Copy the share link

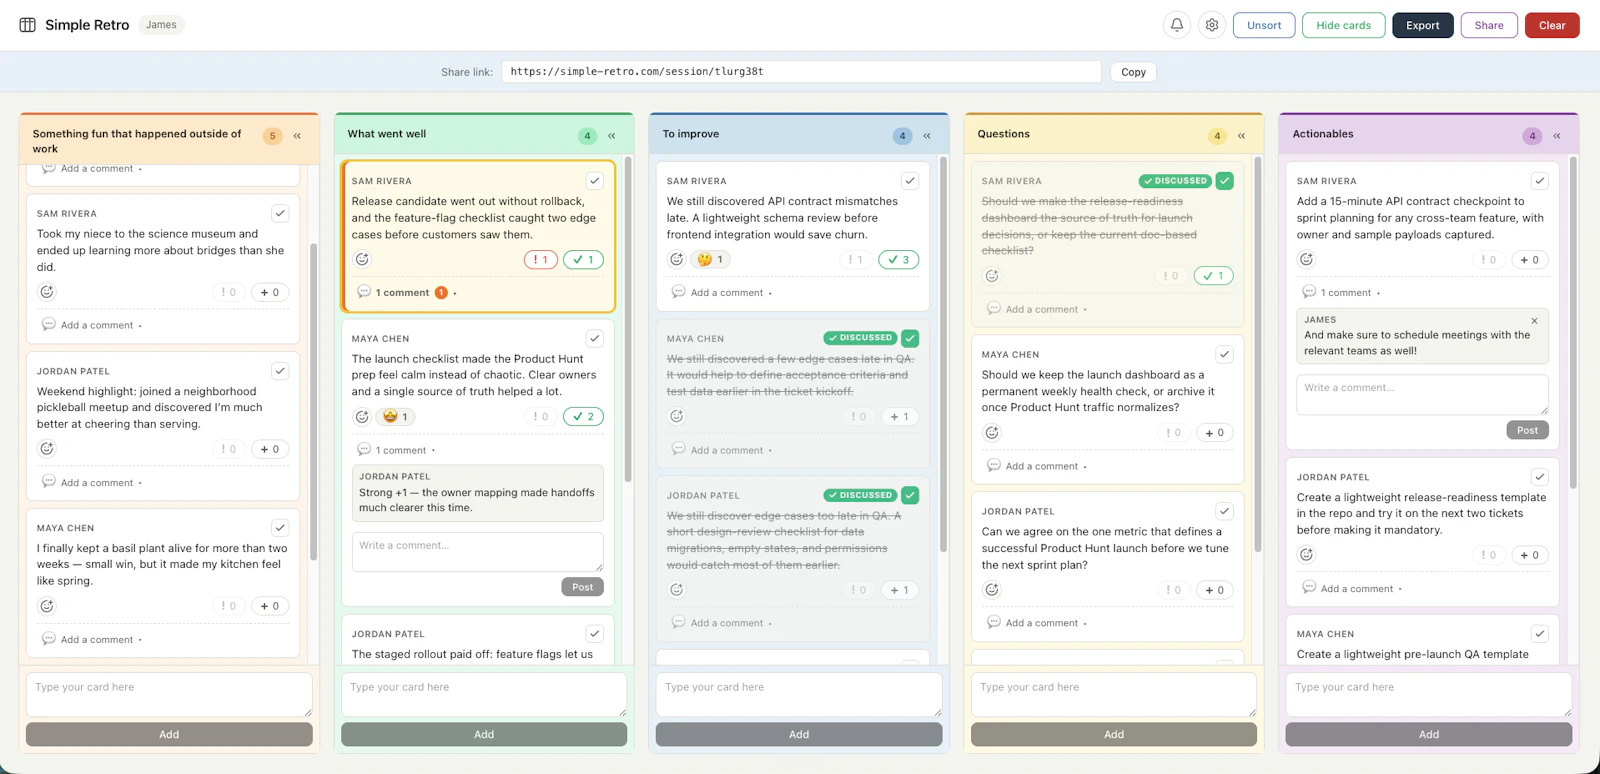click(1133, 72)
